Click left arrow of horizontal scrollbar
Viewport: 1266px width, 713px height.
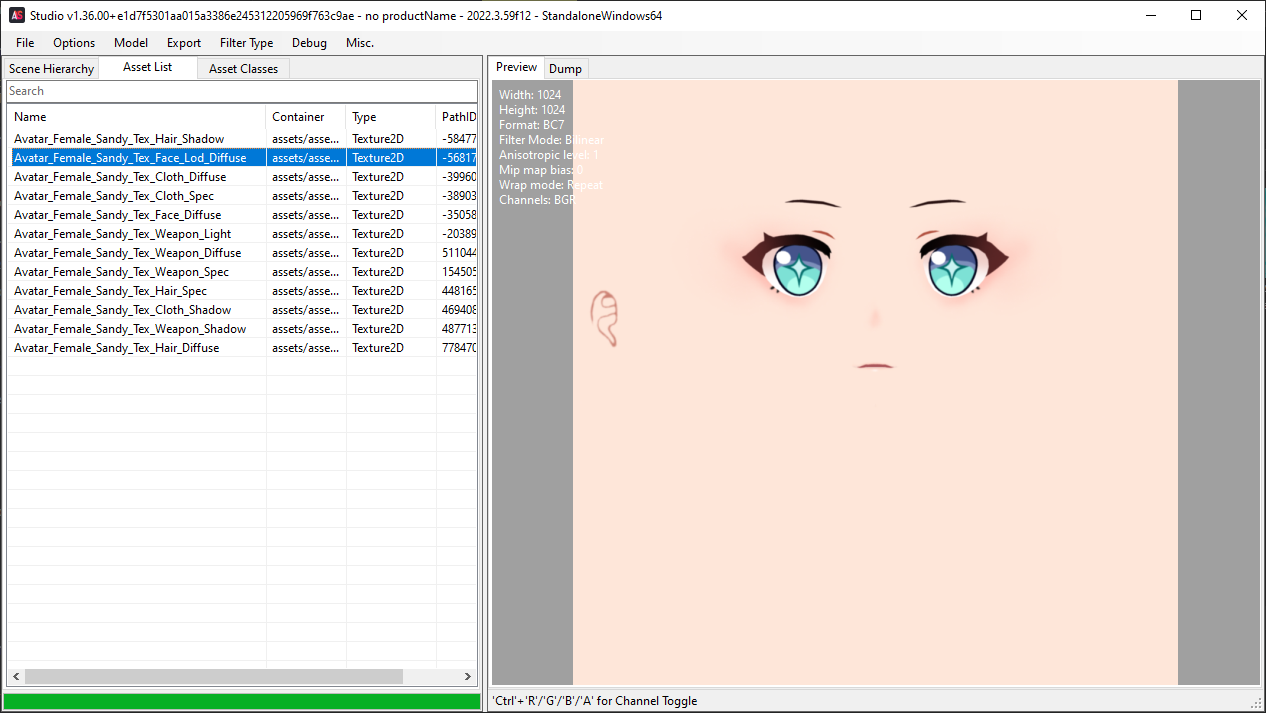(15, 677)
